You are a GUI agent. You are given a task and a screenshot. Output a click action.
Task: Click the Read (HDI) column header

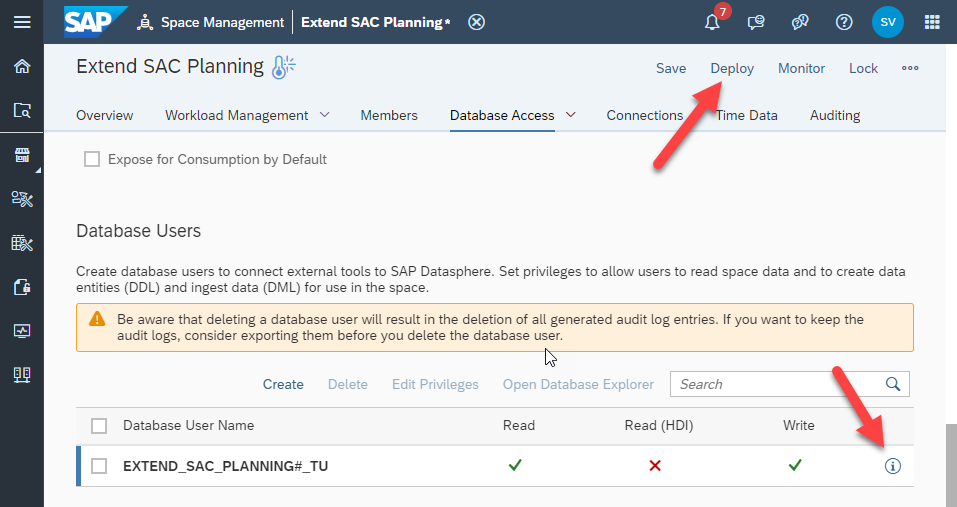pos(659,425)
